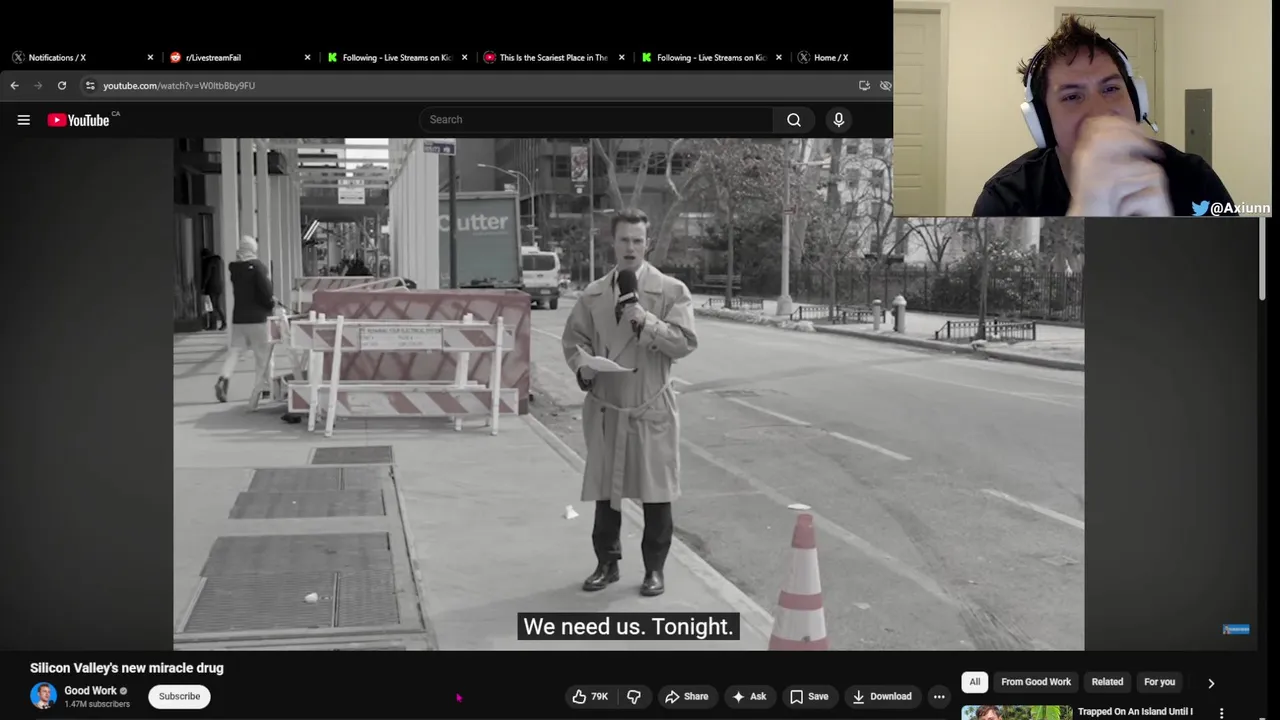
Task: Close the This Is the Scariest Place tab
Action: 621,58
